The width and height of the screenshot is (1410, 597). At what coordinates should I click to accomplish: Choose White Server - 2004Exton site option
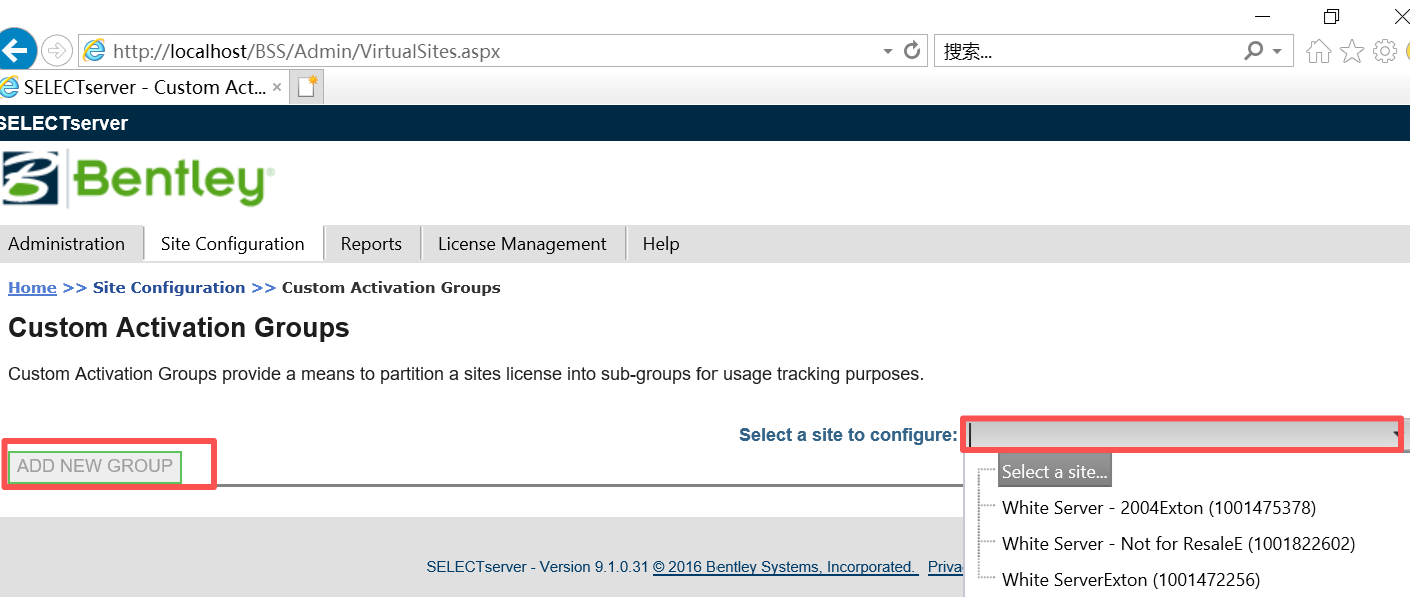1158,508
